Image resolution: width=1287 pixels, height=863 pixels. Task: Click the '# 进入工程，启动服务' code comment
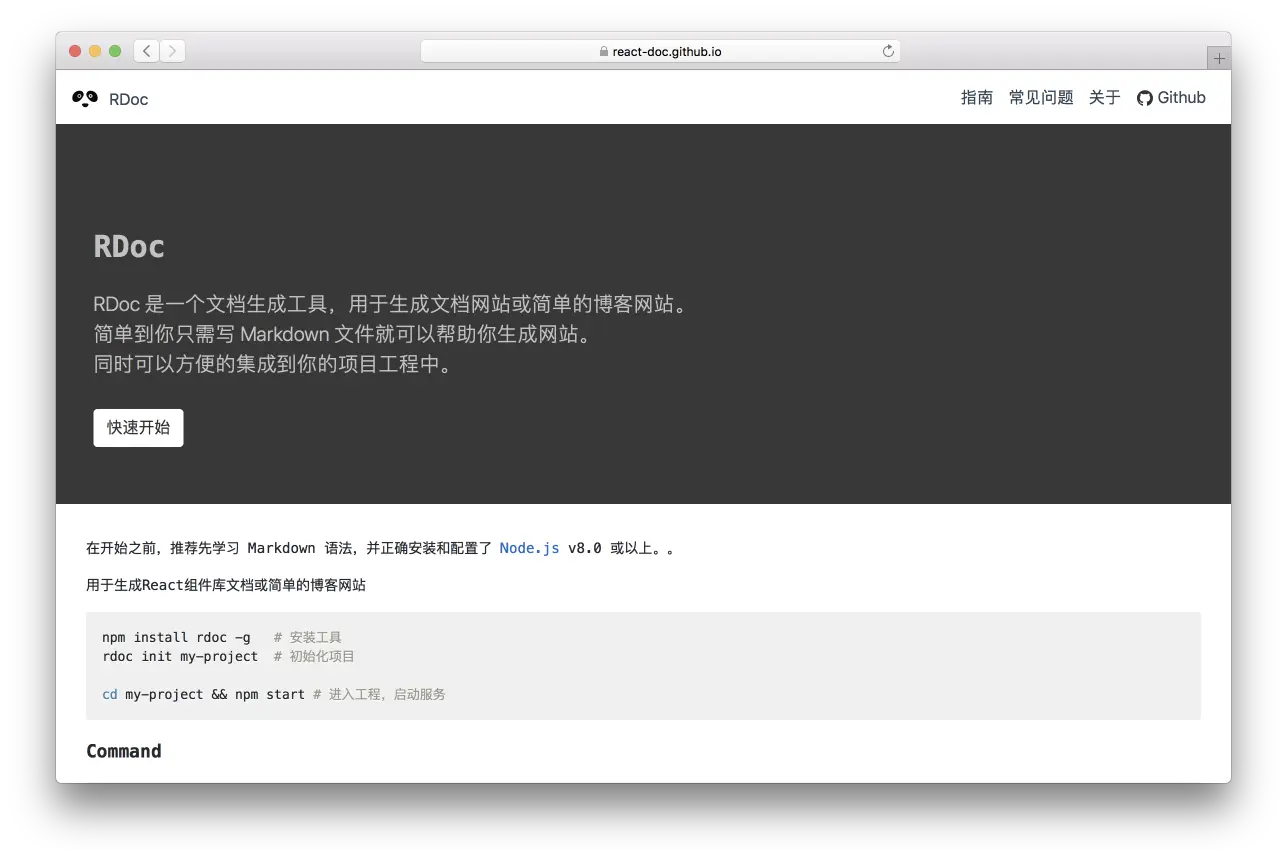coord(379,694)
